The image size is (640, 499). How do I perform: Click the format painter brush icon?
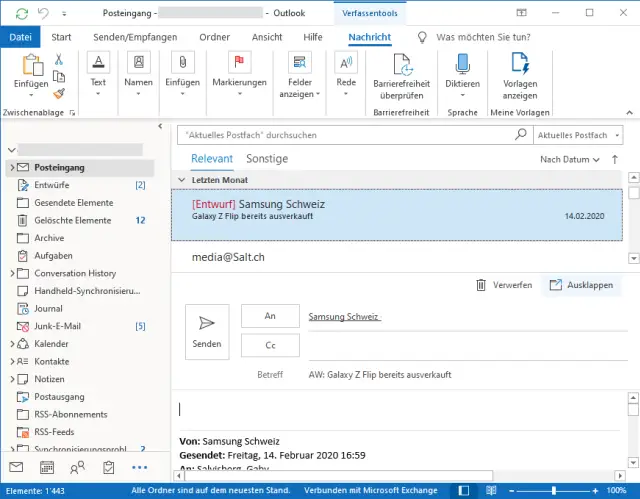[59, 93]
